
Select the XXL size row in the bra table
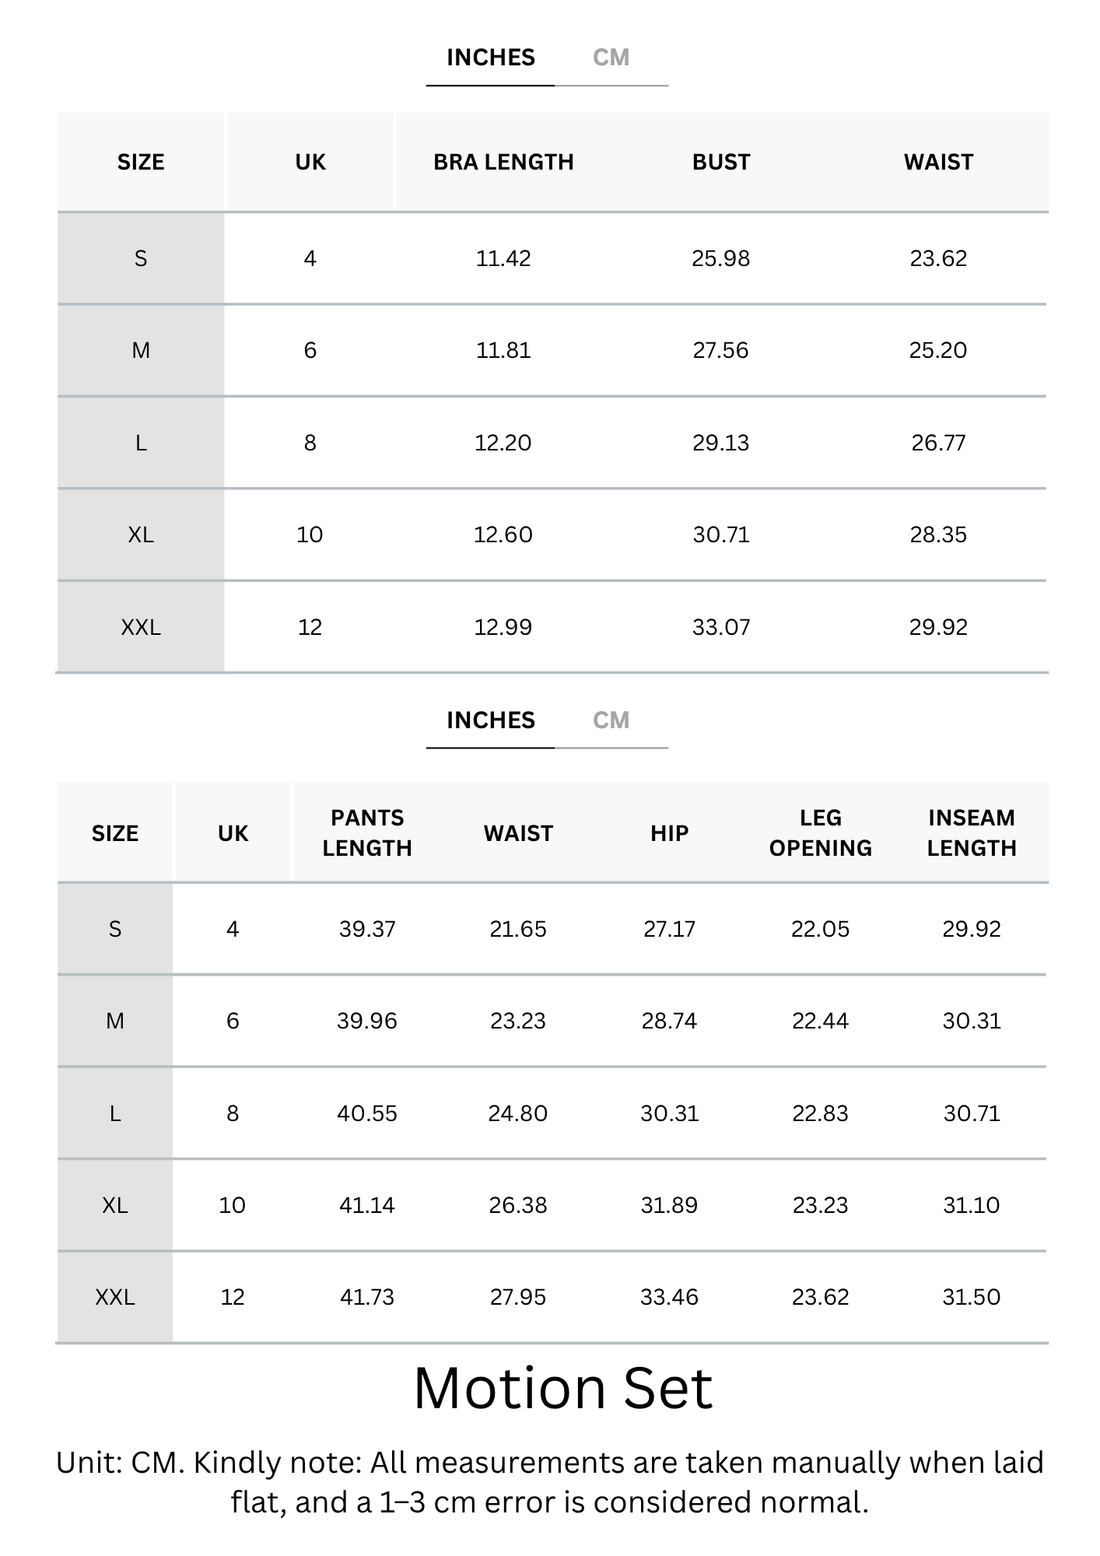click(x=552, y=627)
